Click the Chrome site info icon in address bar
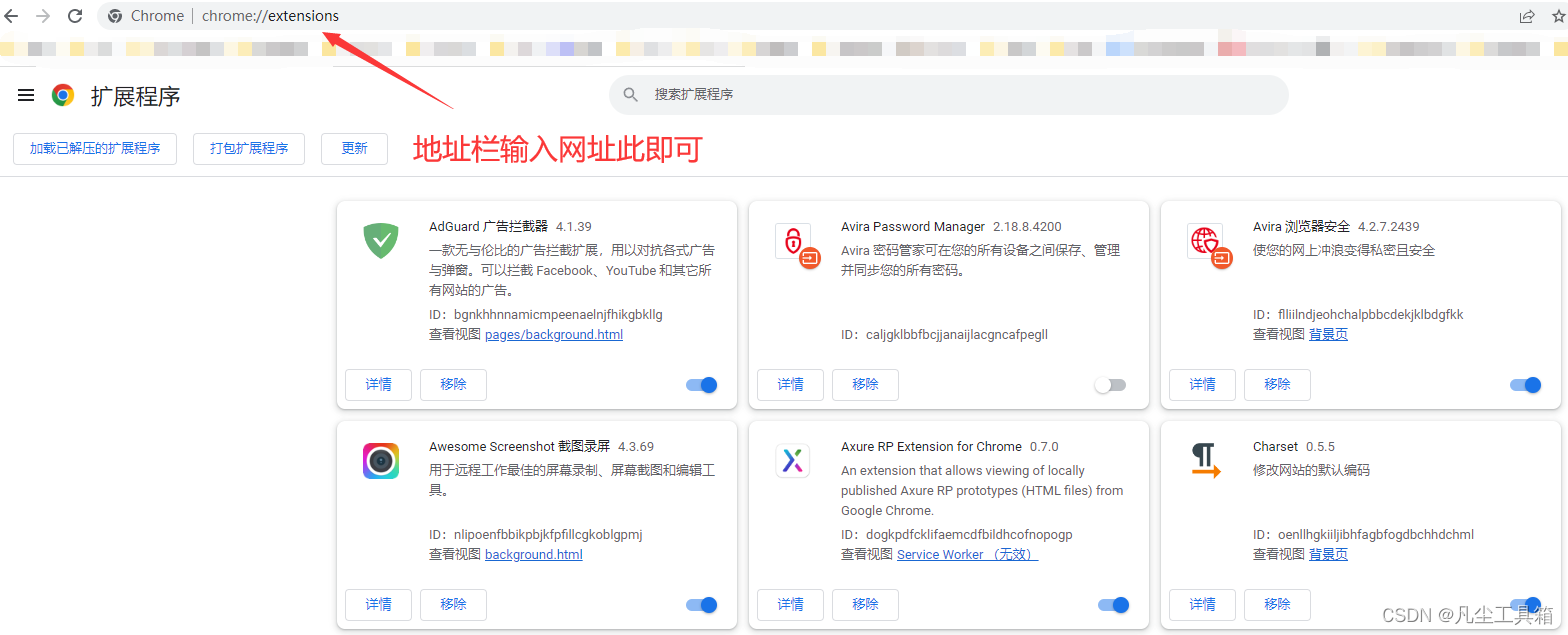This screenshot has width=1568, height=635. [x=115, y=16]
